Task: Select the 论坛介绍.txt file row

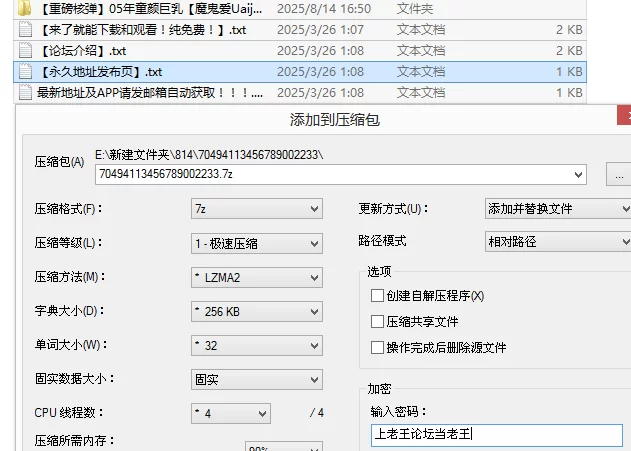Action: (x=300, y=51)
